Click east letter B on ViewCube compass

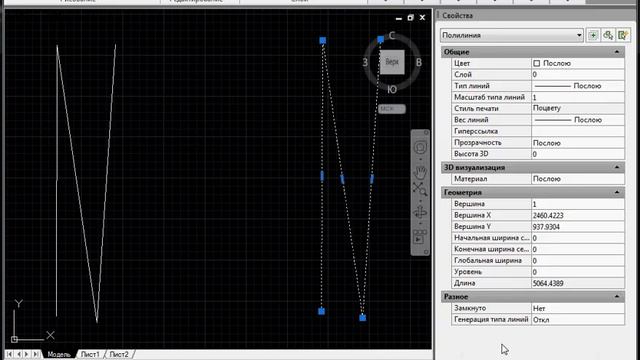pyautogui.click(x=419, y=62)
